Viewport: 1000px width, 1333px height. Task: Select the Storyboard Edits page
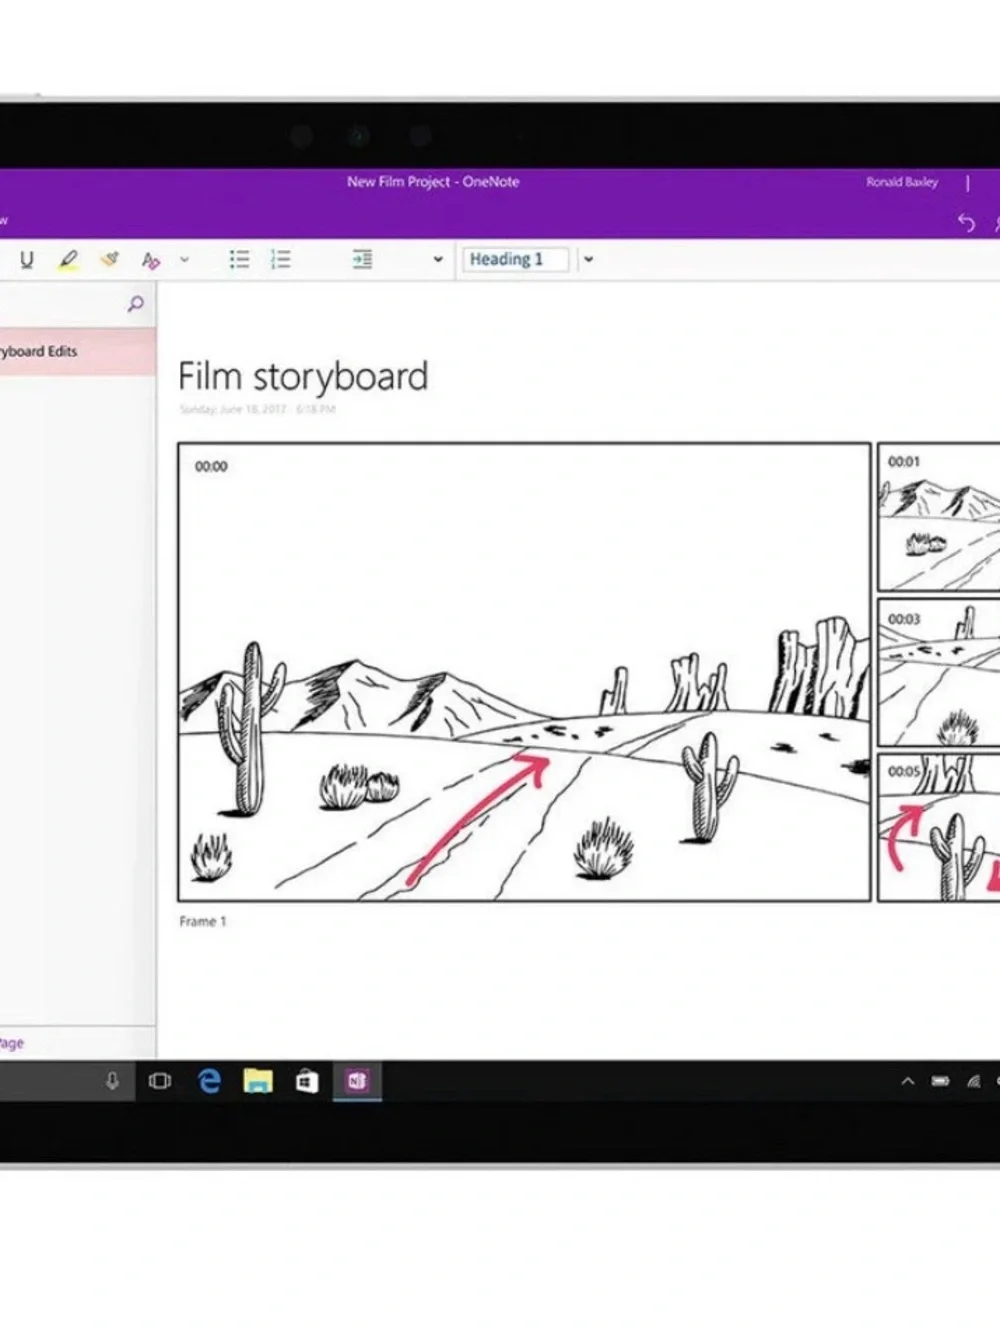[x=78, y=352]
